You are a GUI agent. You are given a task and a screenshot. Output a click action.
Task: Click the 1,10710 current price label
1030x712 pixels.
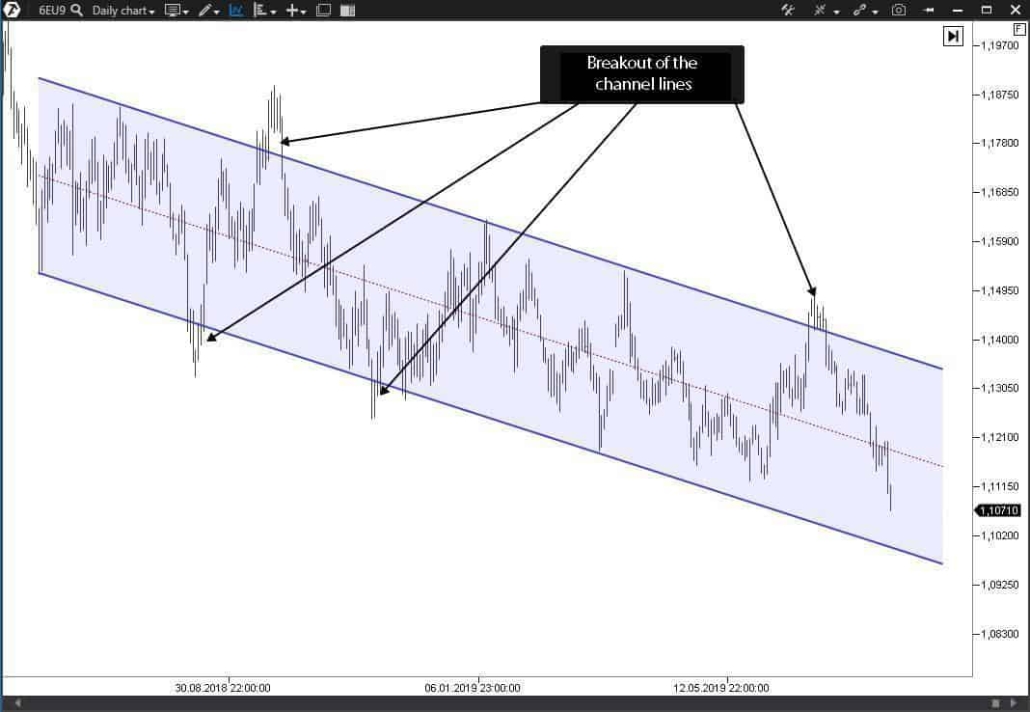[x=999, y=510]
